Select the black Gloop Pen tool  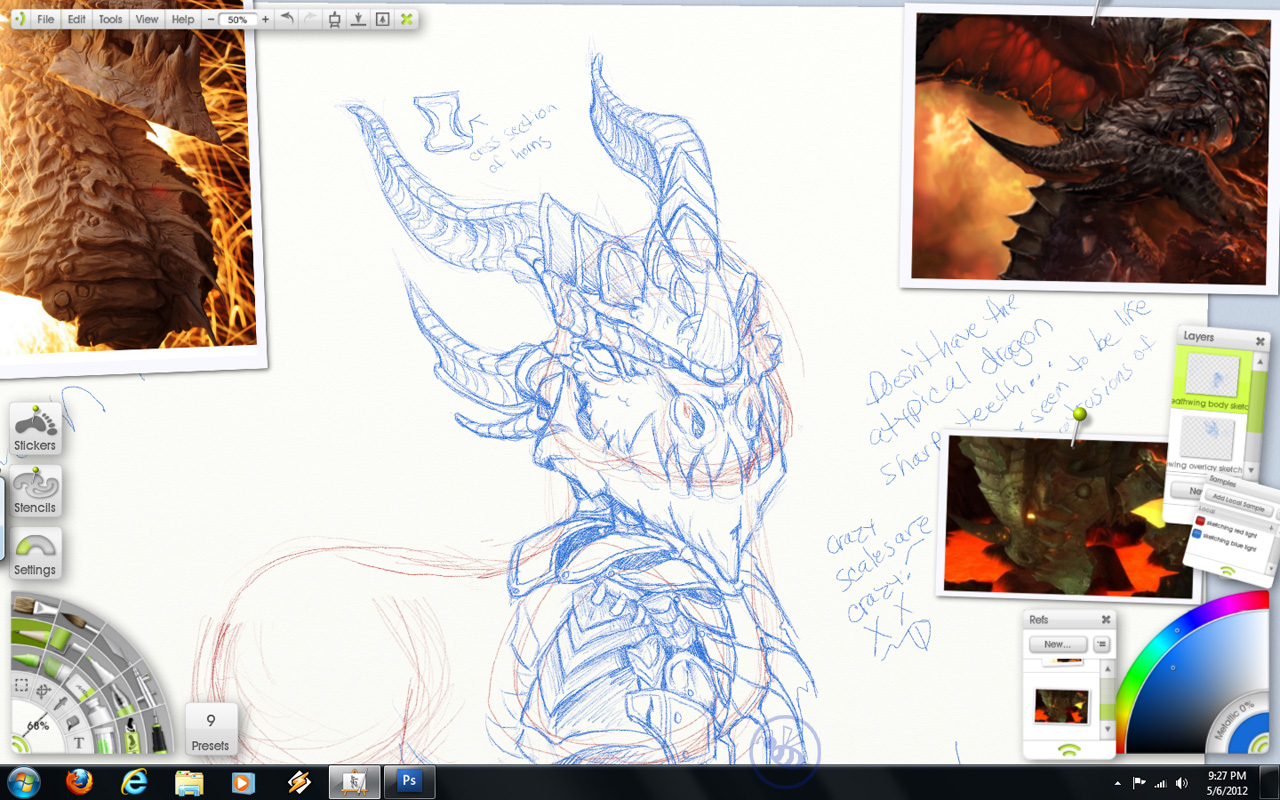157,735
